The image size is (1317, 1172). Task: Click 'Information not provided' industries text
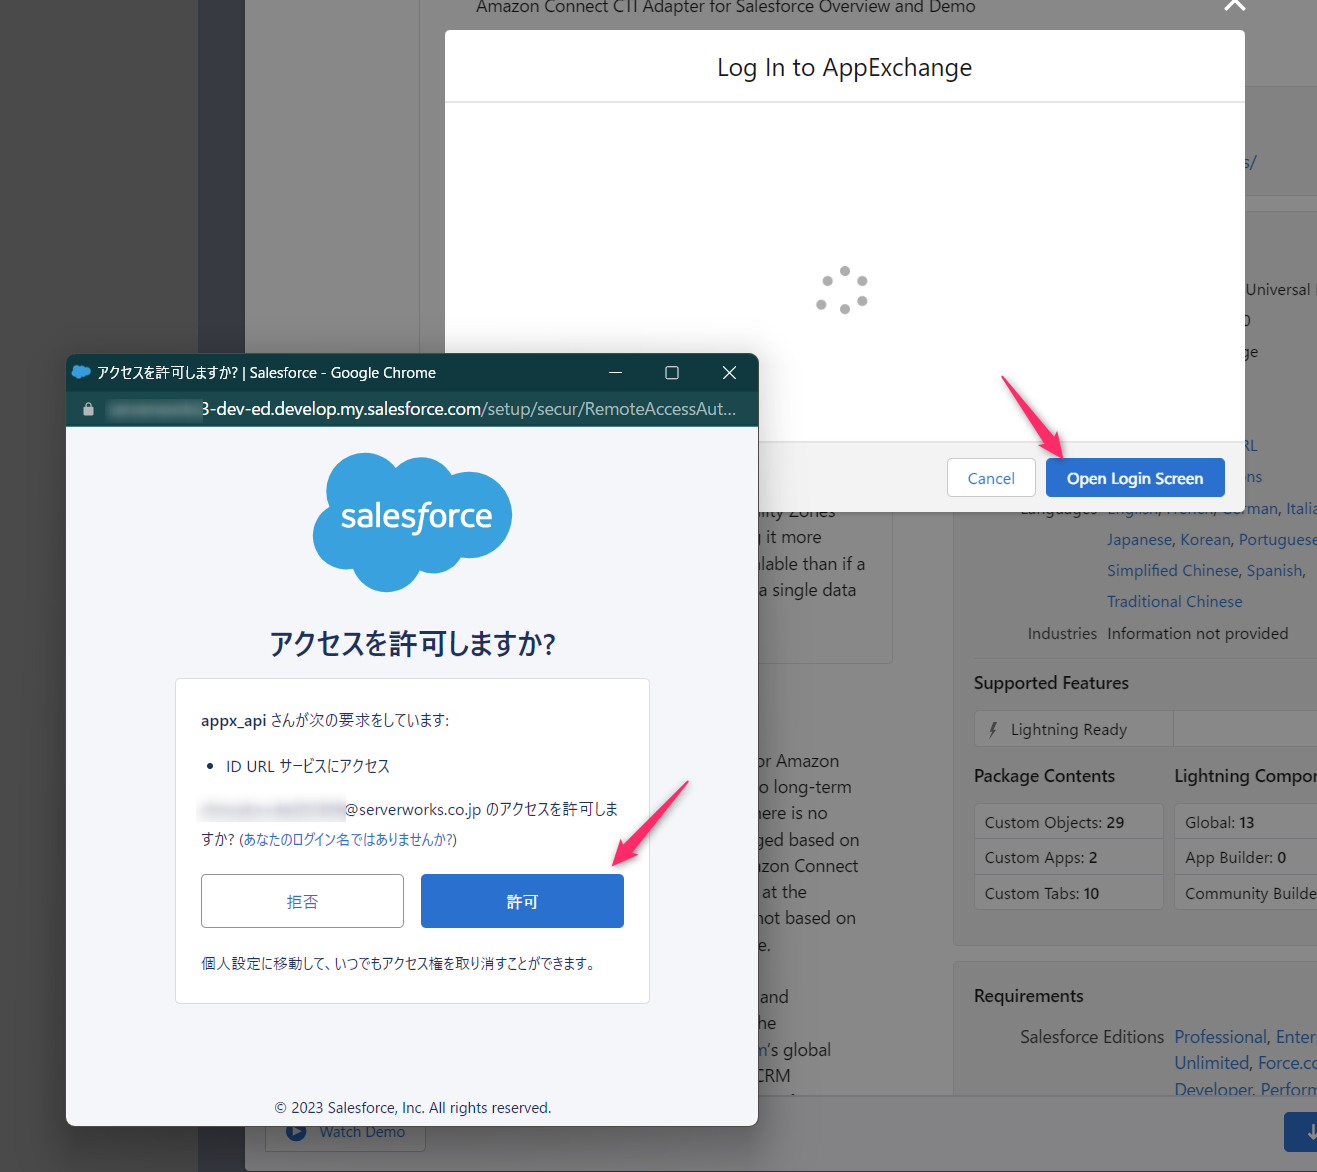click(x=1197, y=633)
